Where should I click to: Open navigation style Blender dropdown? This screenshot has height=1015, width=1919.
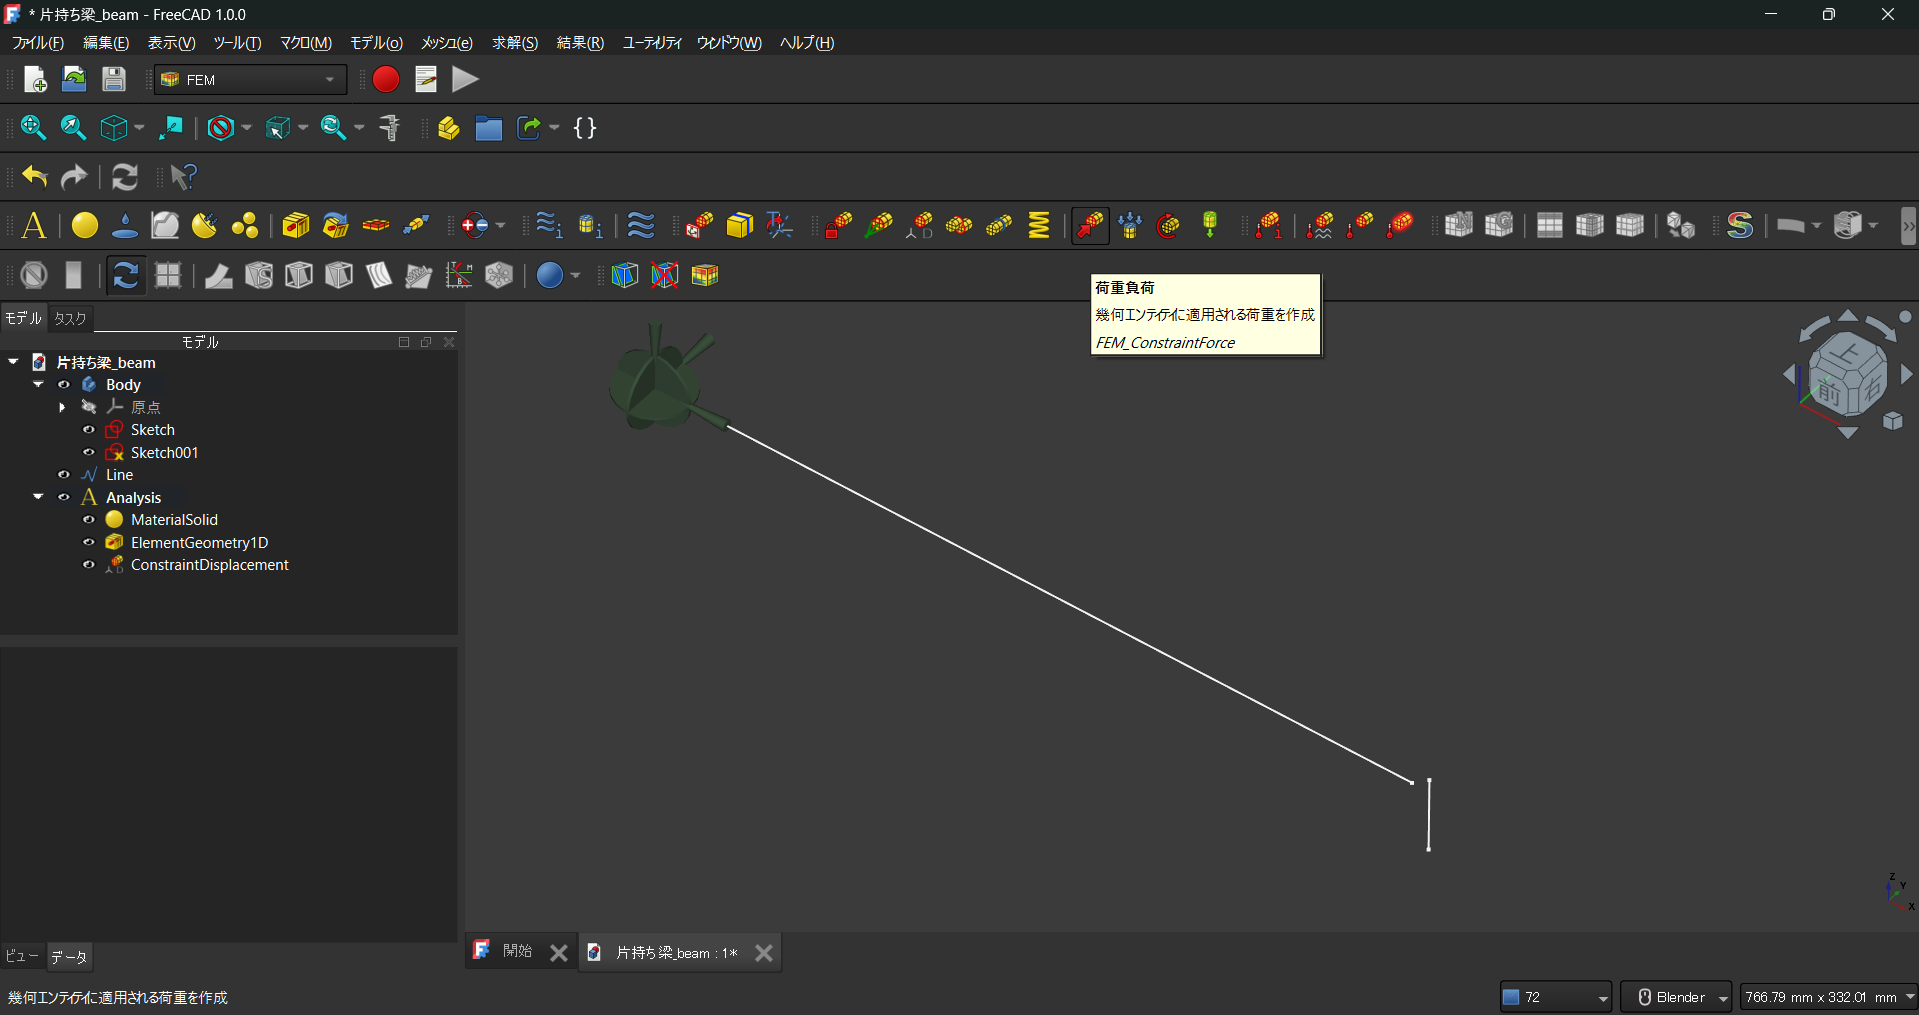tap(1676, 997)
